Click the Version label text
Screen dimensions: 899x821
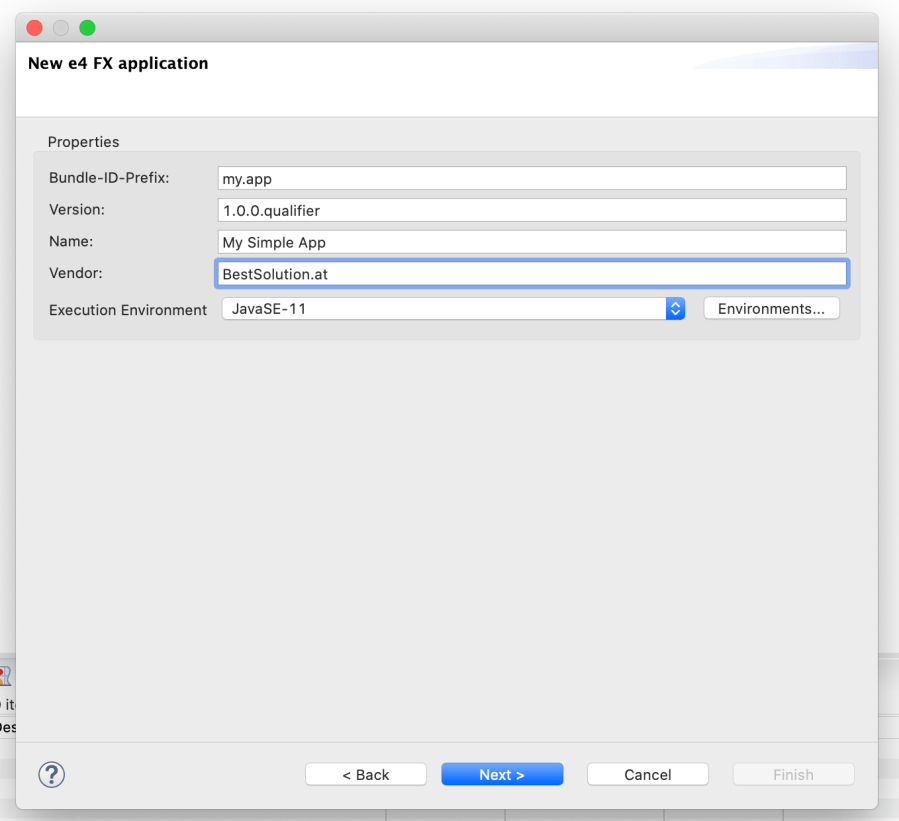[77, 209]
